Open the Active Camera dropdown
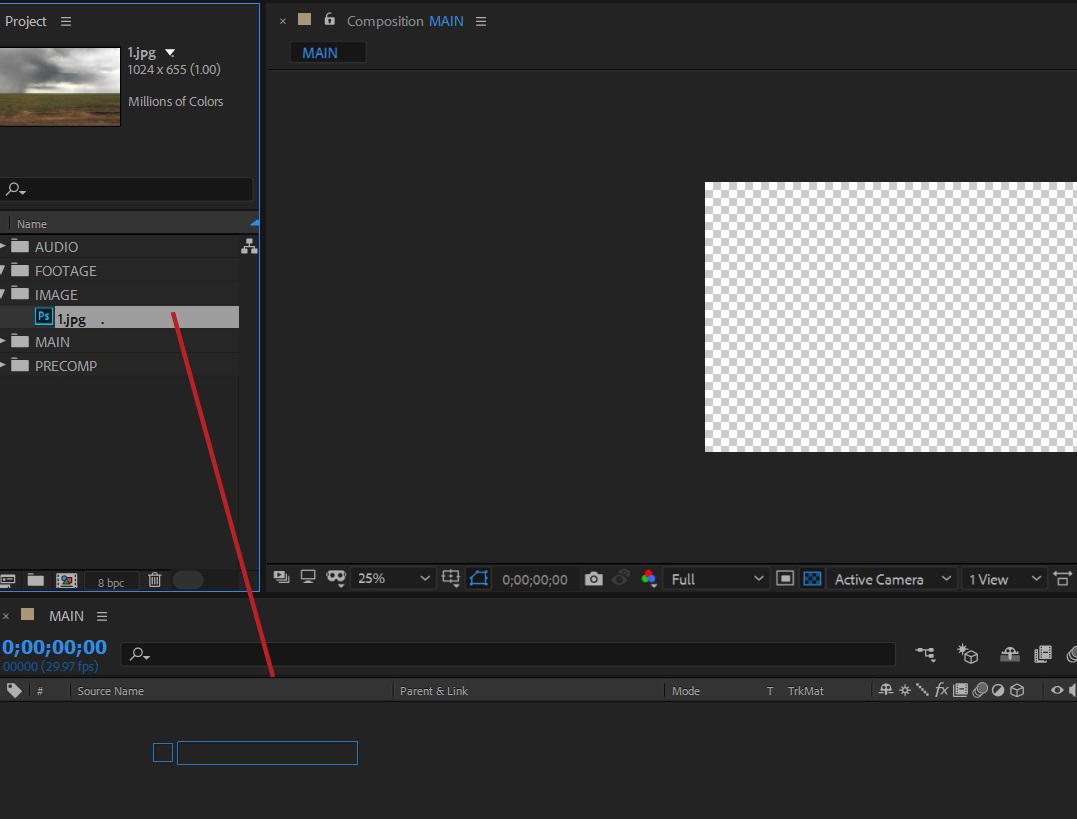The image size is (1077, 819). coord(892,579)
